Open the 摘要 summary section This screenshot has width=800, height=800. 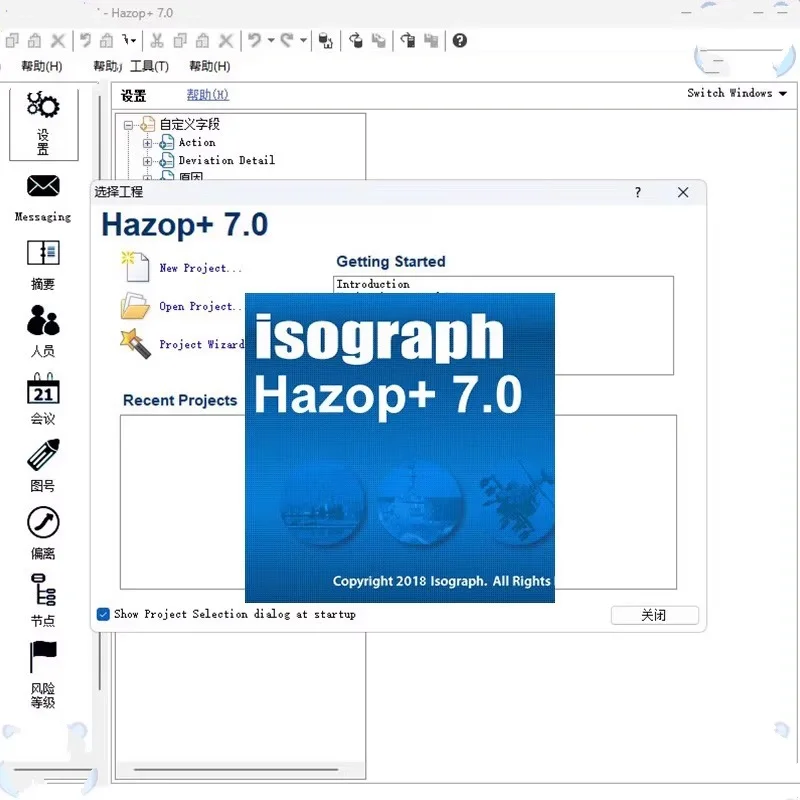point(43,265)
